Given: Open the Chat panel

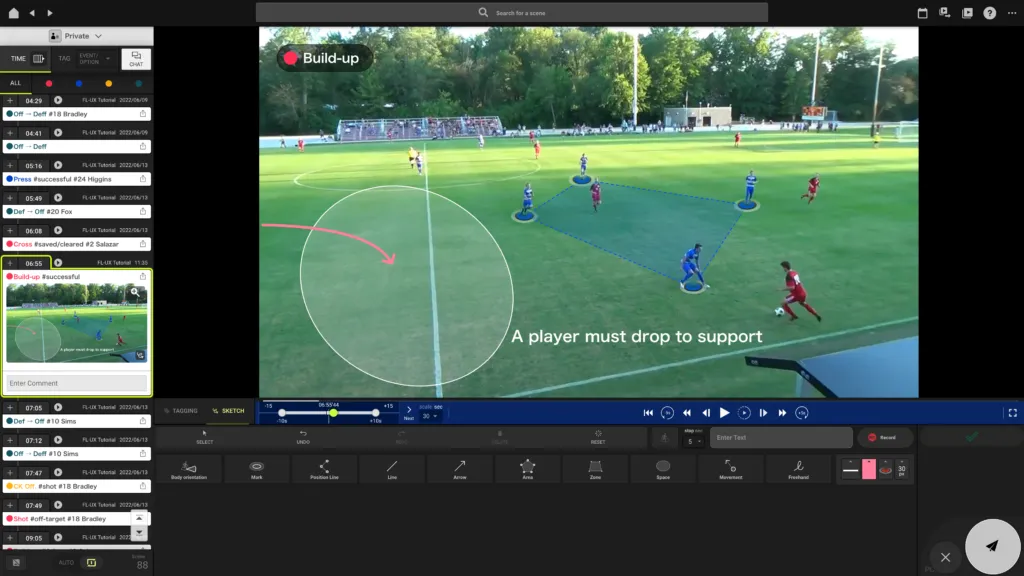Looking at the screenshot, I should (136, 59).
